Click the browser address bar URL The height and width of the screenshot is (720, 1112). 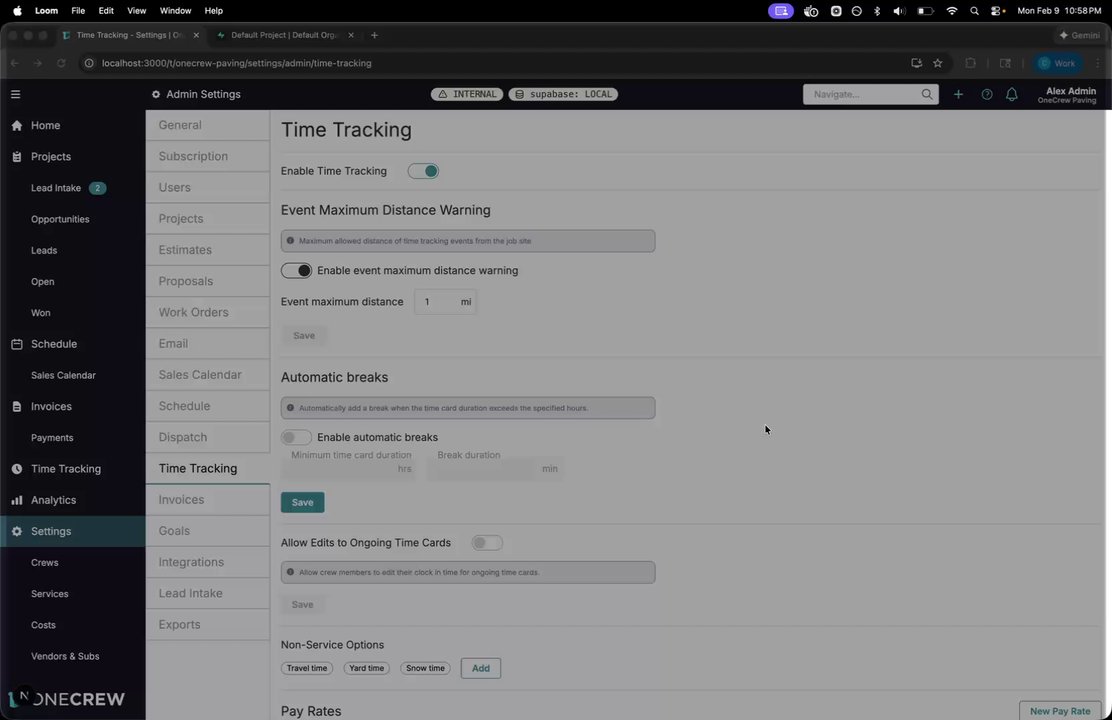[236, 63]
